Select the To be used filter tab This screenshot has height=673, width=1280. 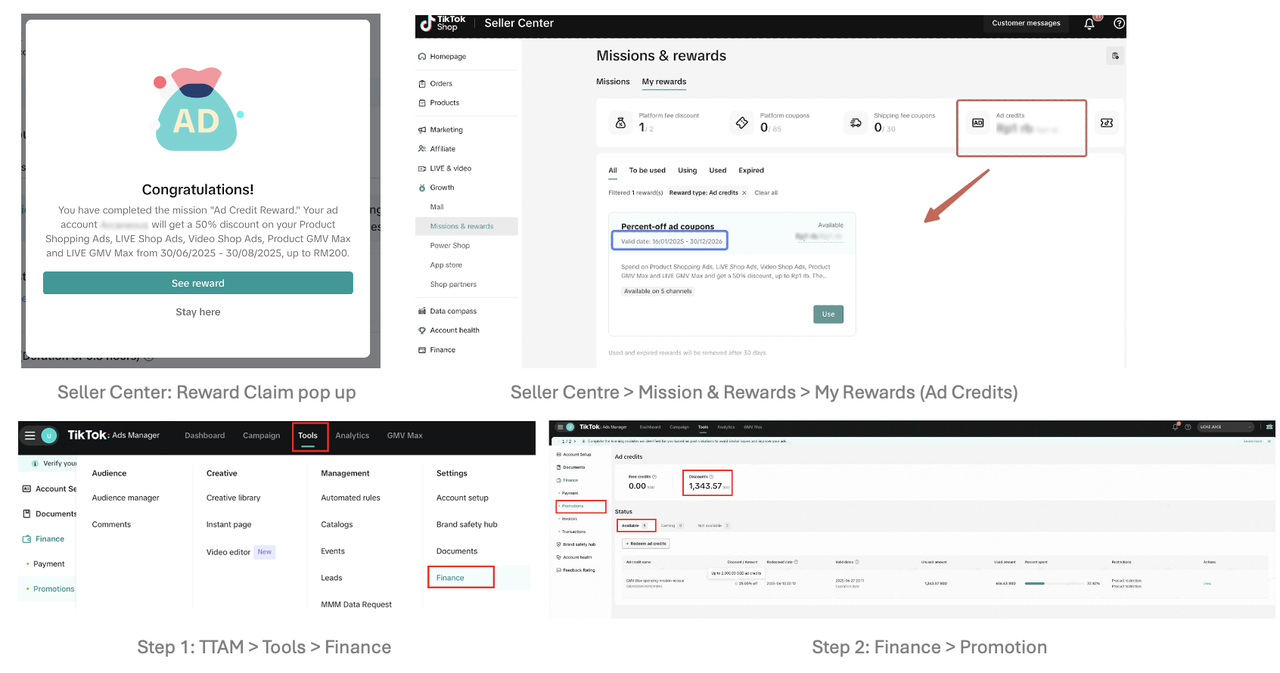tap(647, 170)
